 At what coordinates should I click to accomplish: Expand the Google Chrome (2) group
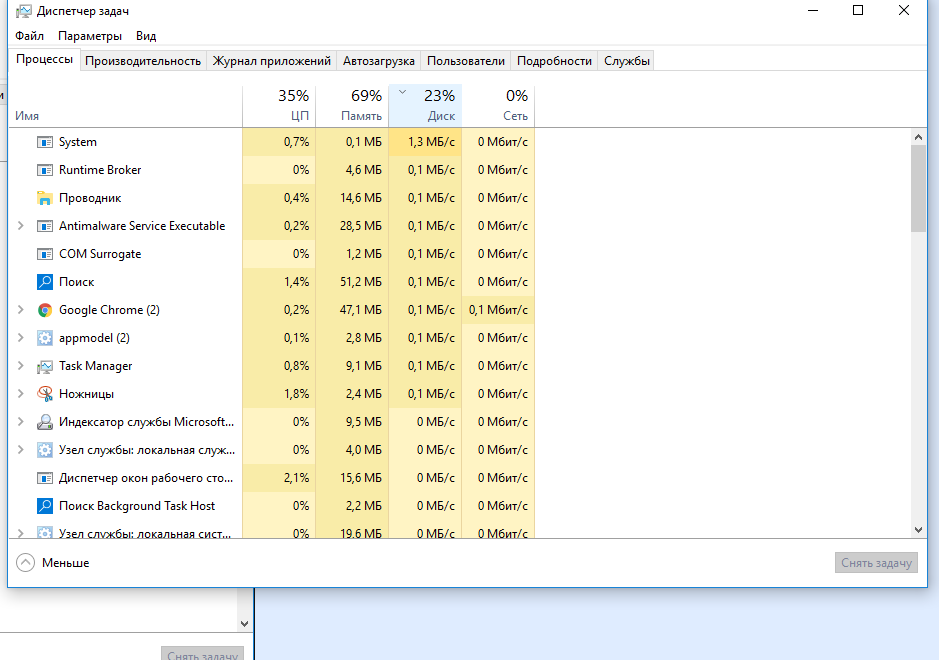(x=20, y=310)
